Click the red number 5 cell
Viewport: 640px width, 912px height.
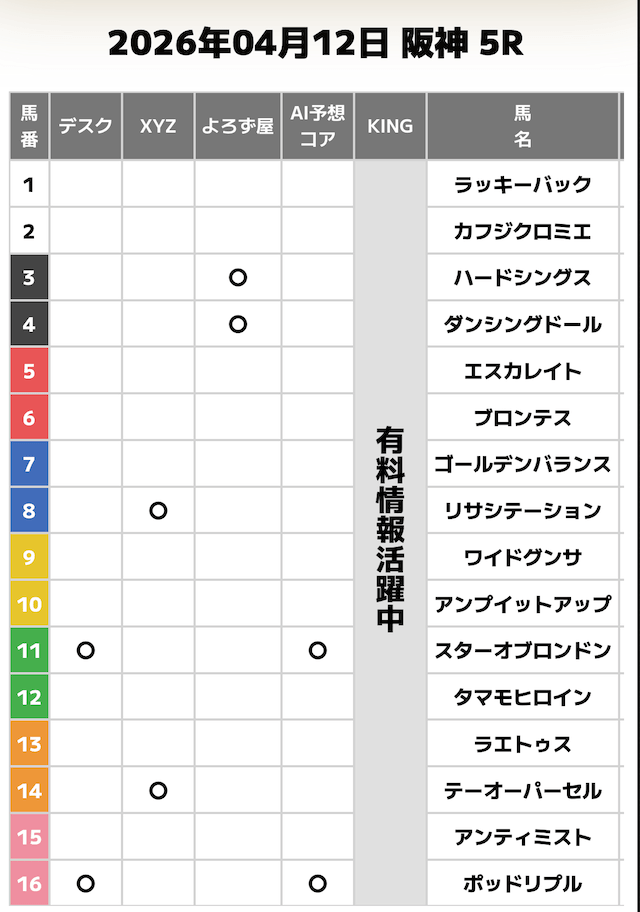coord(29,371)
